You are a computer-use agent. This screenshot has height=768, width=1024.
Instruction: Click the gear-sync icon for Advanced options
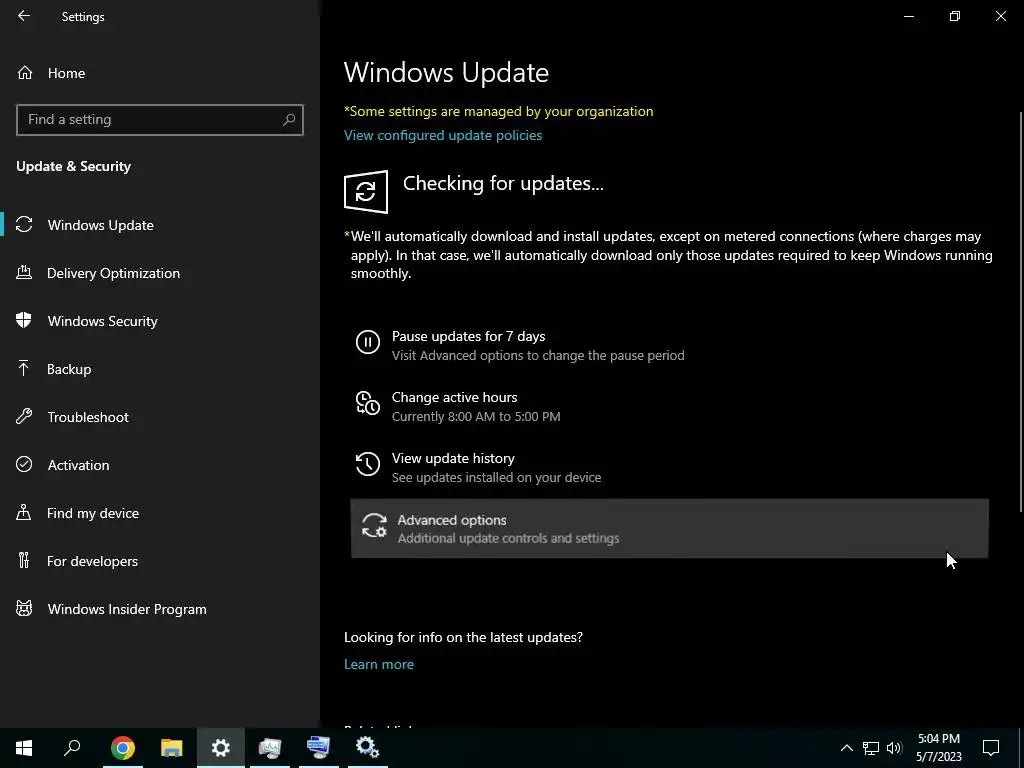[x=374, y=525]
